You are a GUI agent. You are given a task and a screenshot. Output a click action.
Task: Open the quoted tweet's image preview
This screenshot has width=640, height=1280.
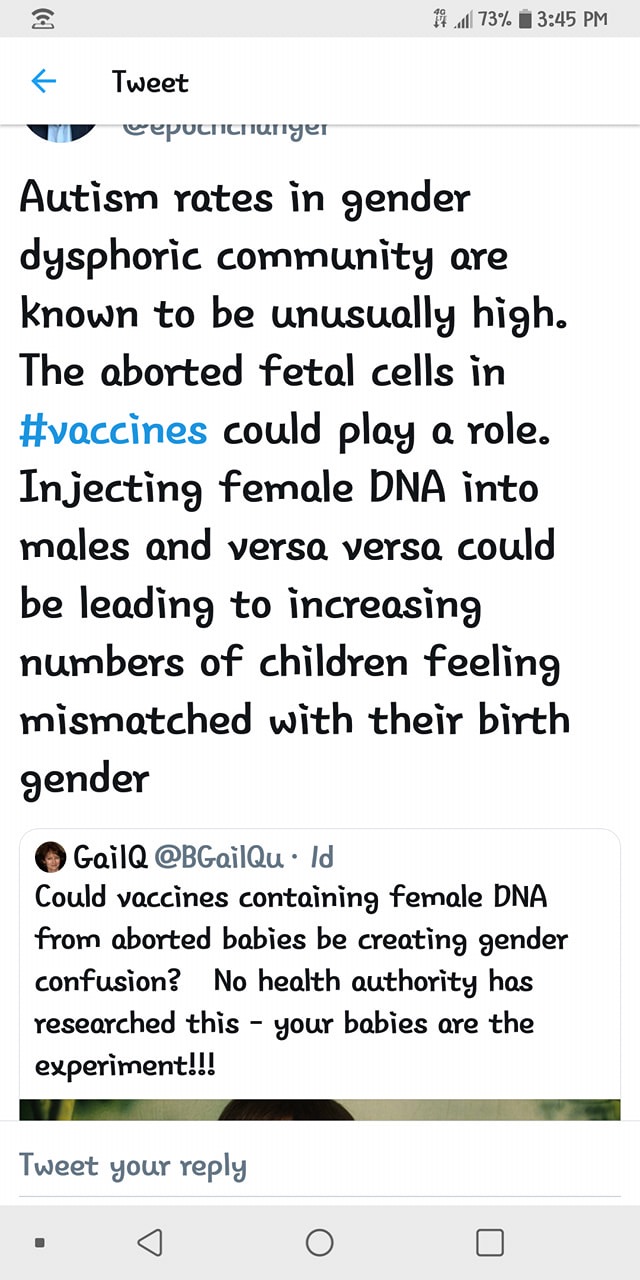click(x=320, y=1109)
